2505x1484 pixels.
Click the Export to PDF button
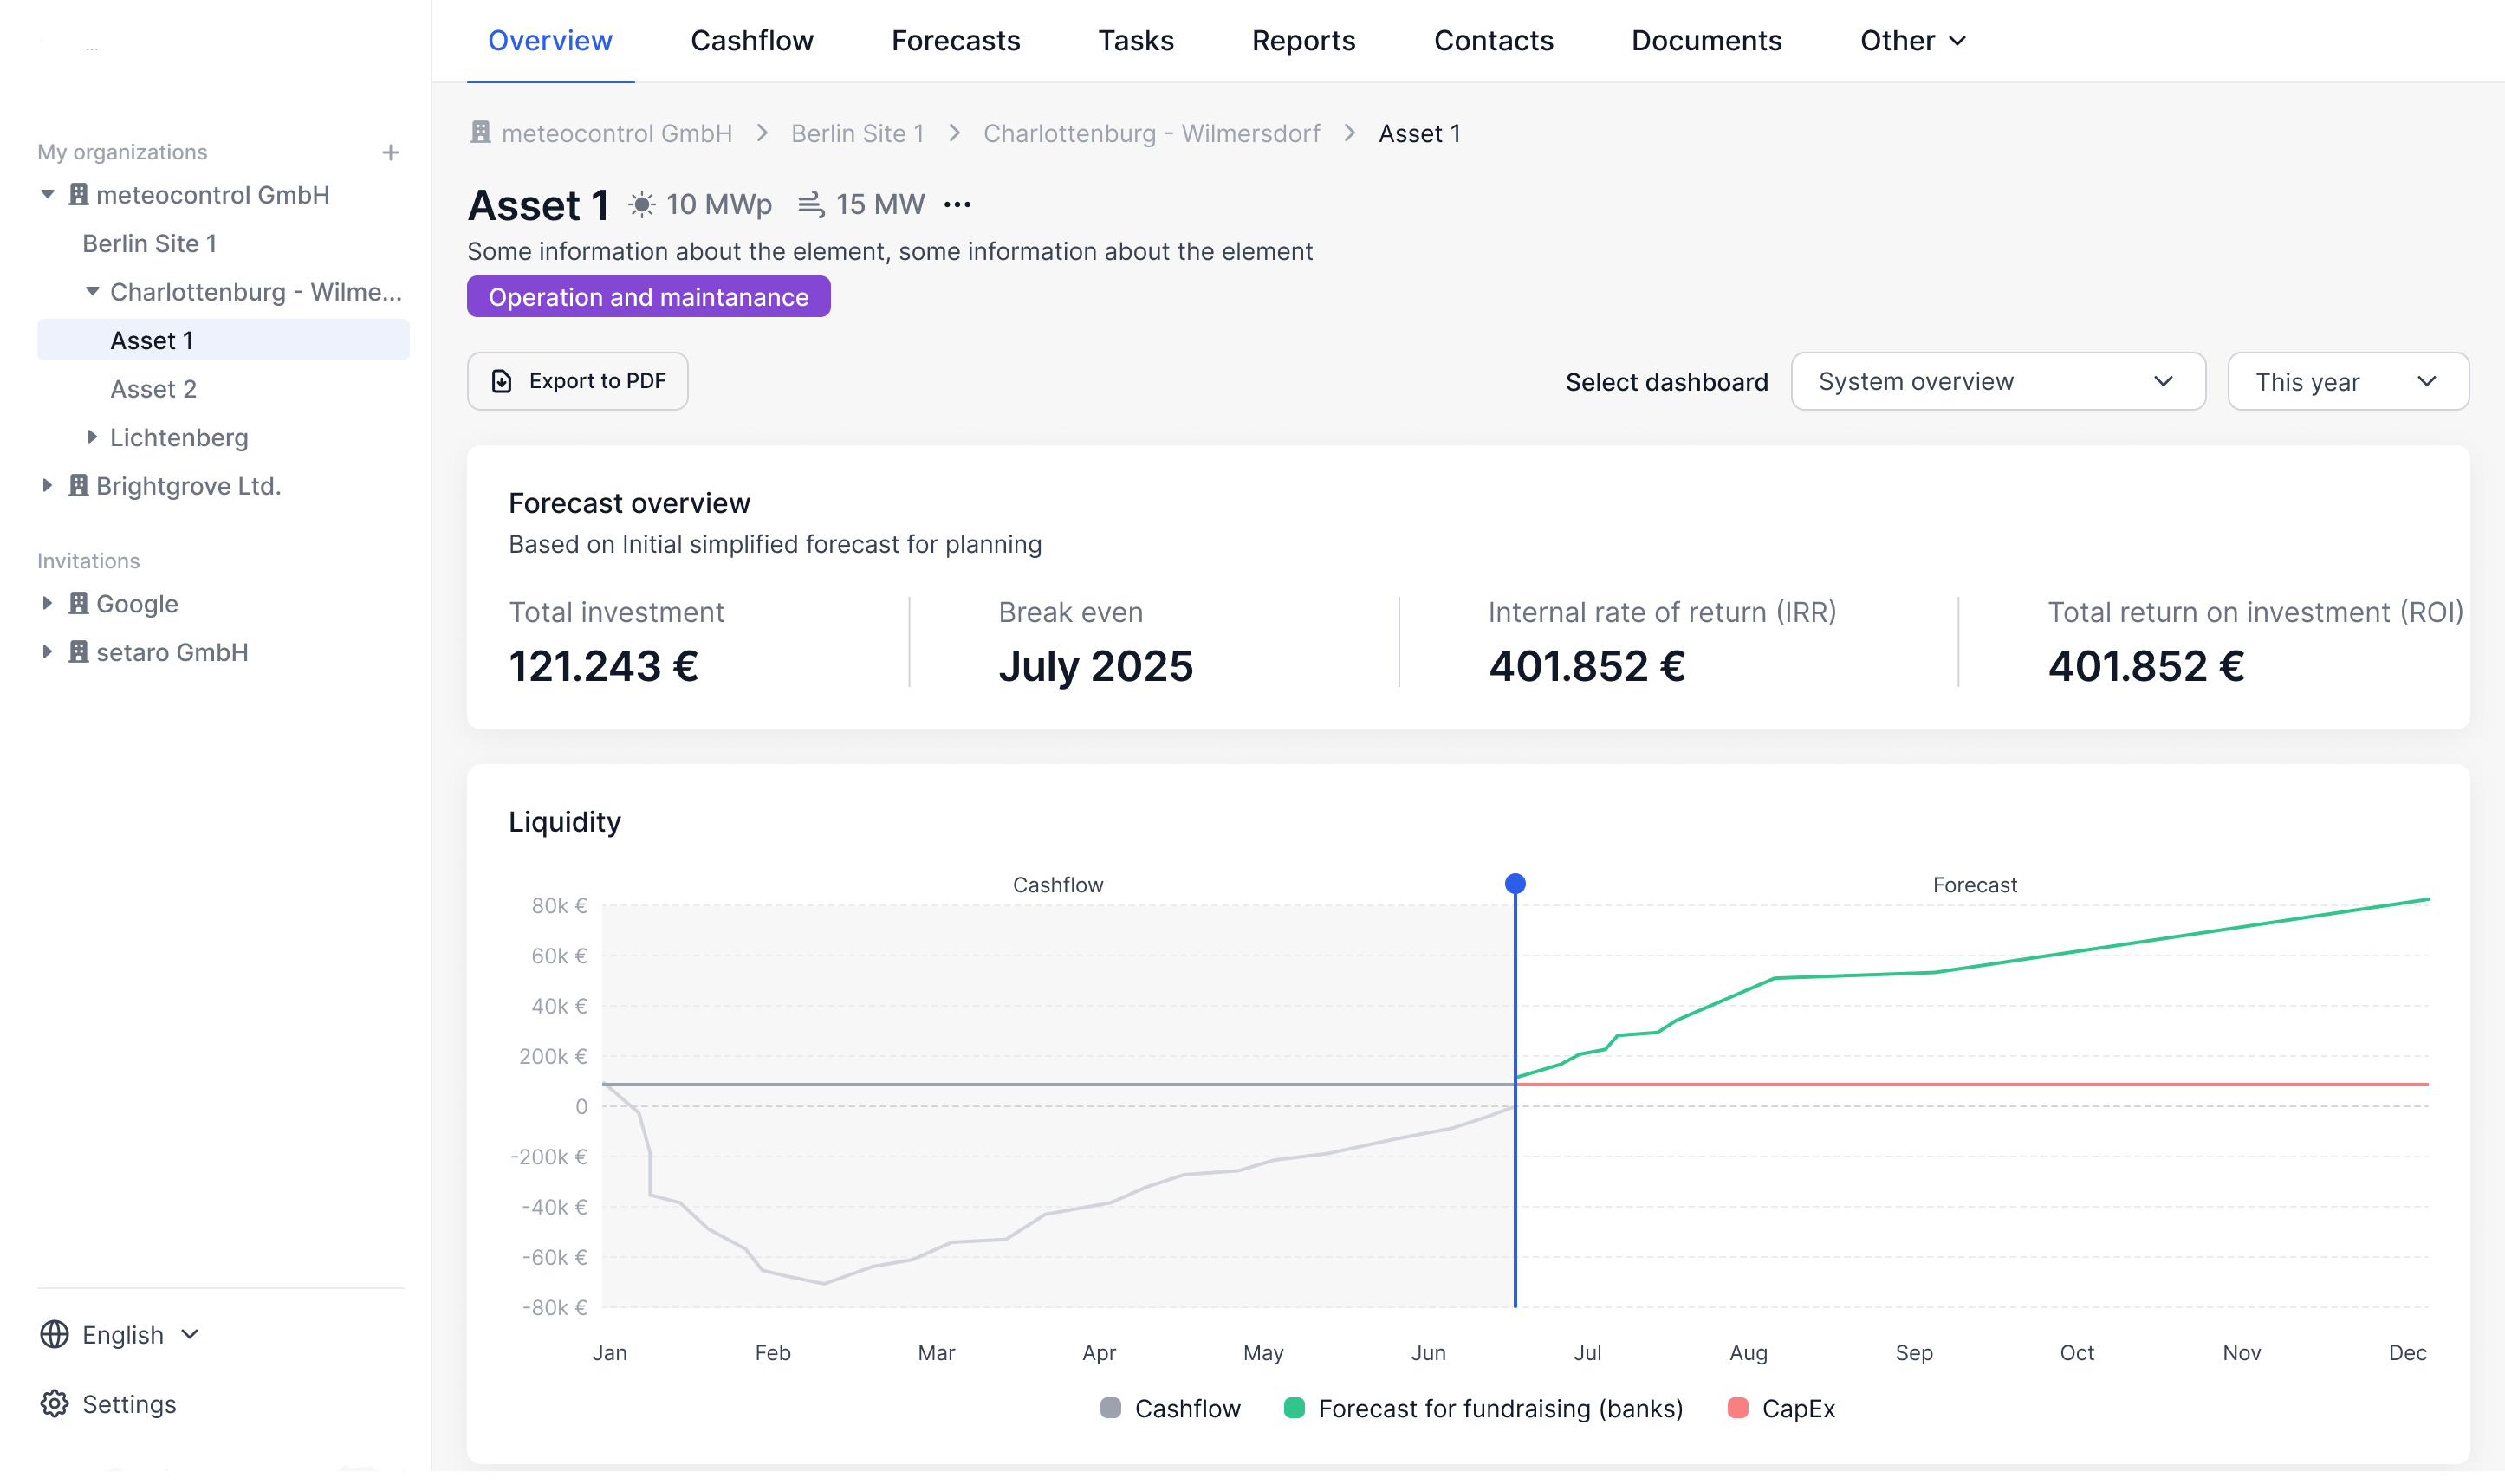click(x=577, y=381)
